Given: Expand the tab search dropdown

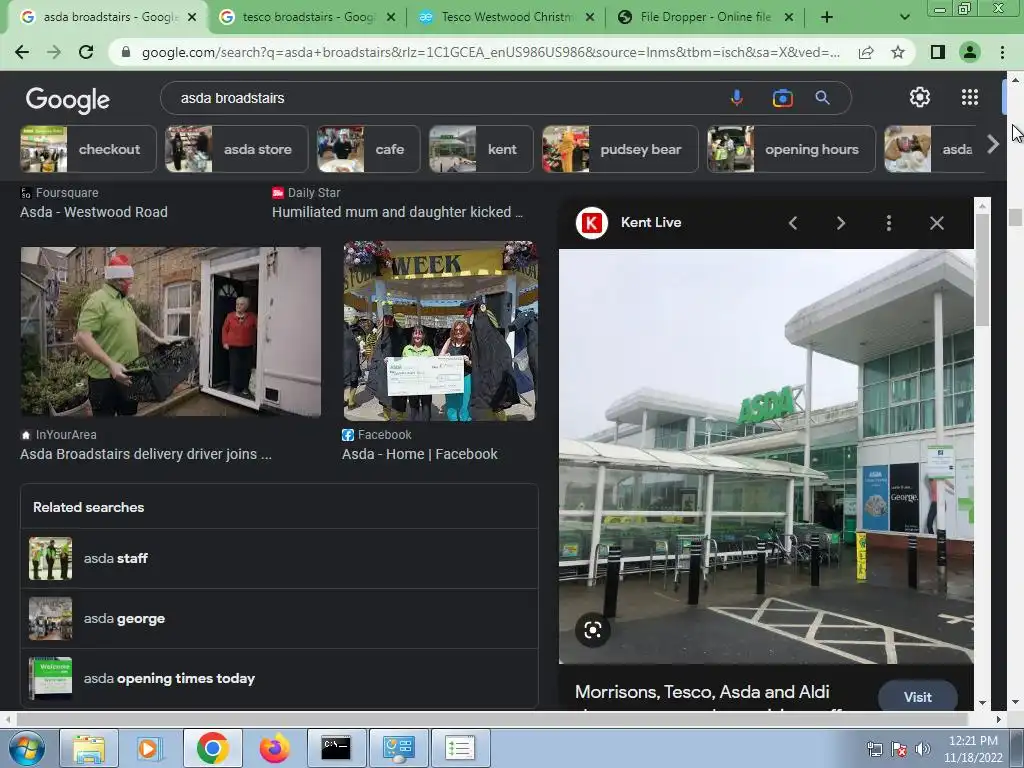Looking at the screenshot, I should click(x=904, y=18).
